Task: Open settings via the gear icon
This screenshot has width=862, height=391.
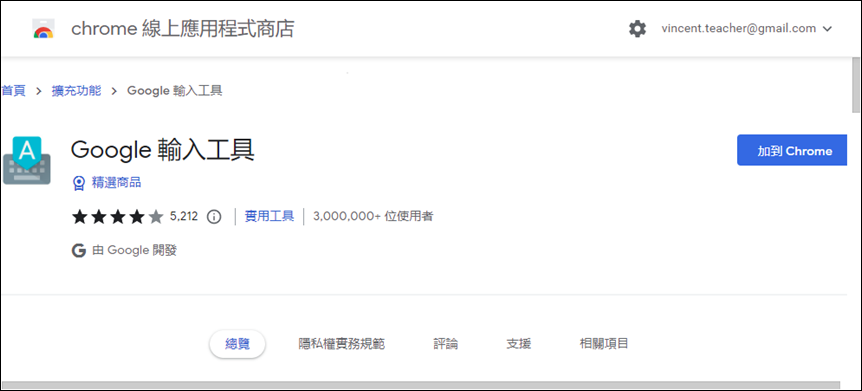Action: (637, 29)
